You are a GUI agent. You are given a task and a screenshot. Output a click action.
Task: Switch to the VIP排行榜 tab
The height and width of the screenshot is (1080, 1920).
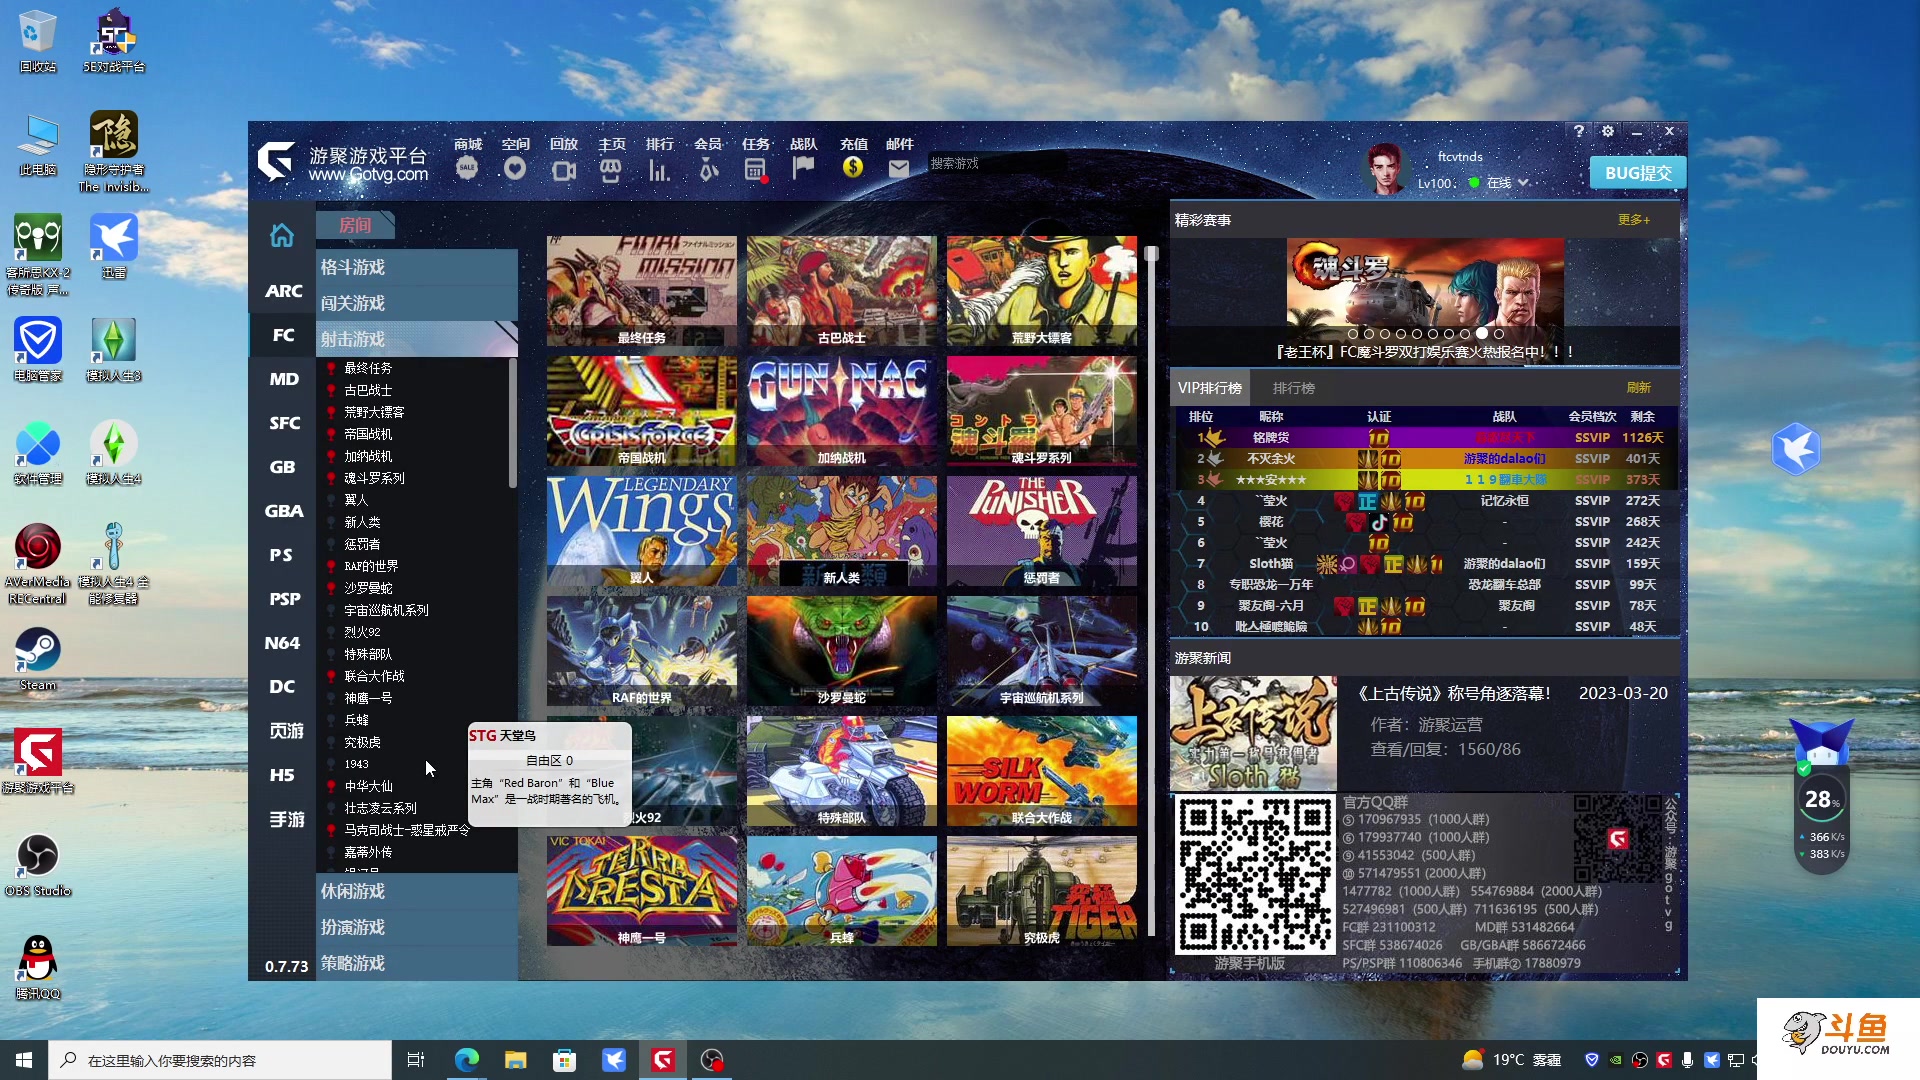[x=1210, y=388]
